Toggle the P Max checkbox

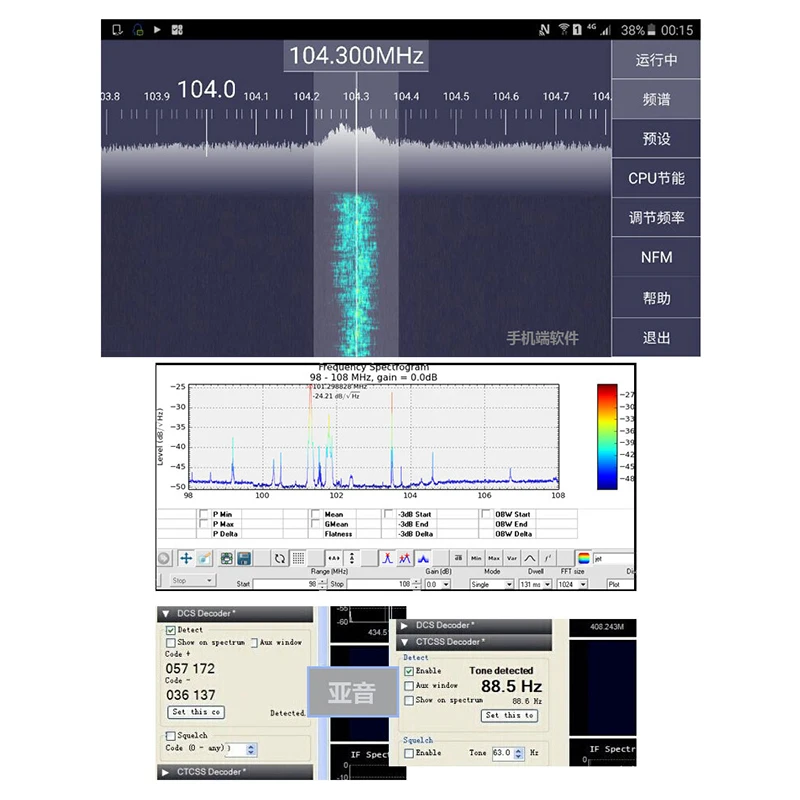click(x=204, y=523)
